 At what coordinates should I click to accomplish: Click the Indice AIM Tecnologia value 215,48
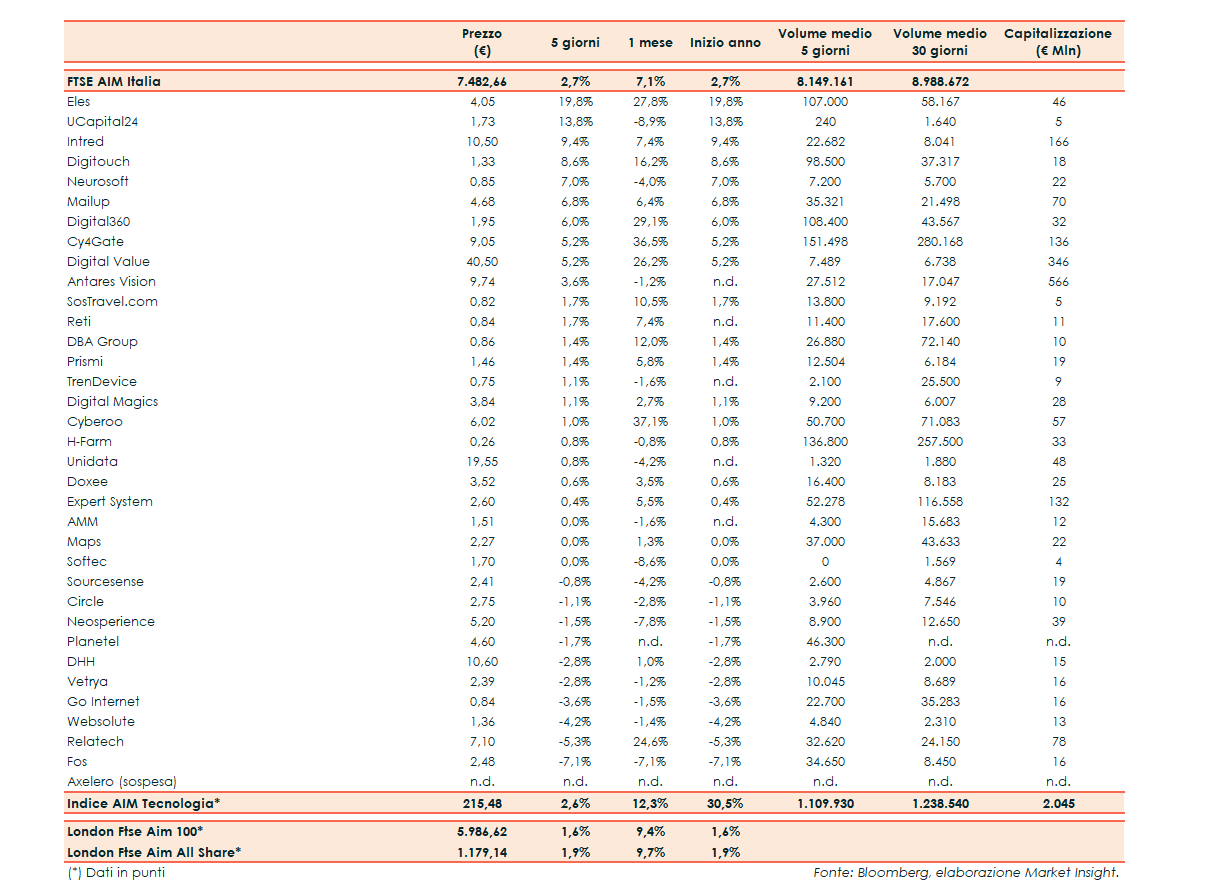[x=482, y=804]
